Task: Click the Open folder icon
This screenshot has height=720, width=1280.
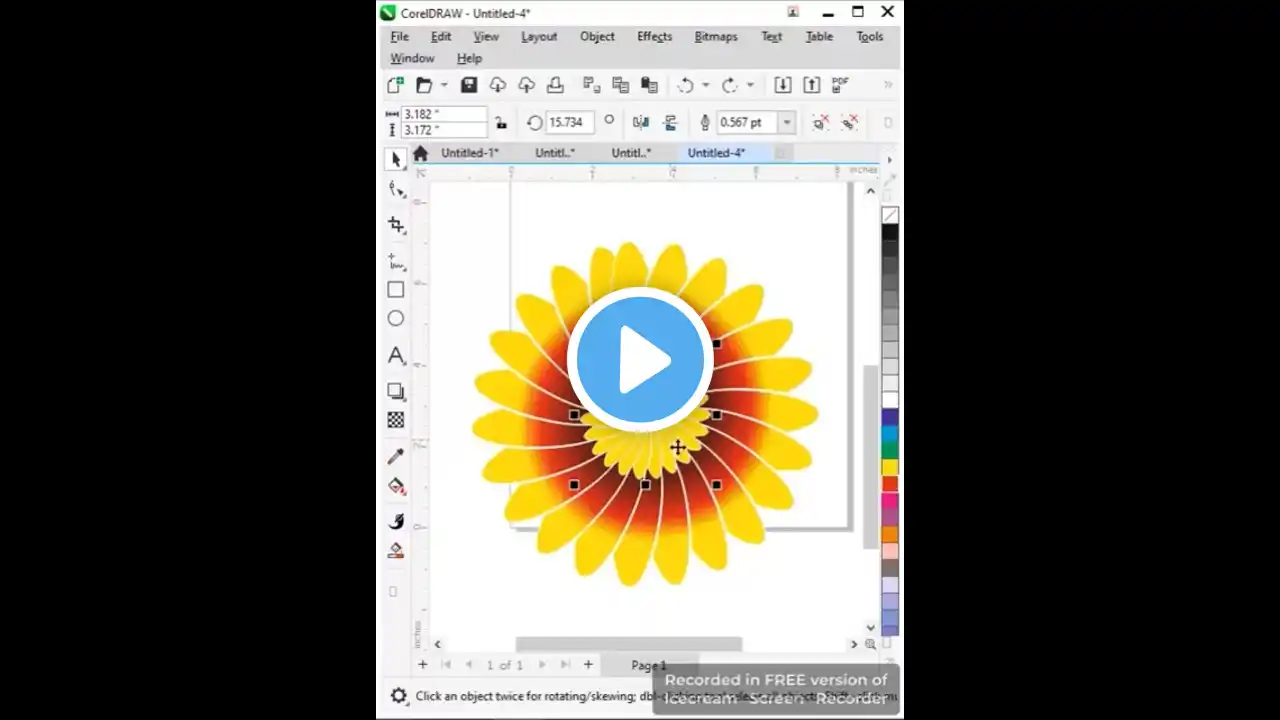Action: (x=424, y=85)
